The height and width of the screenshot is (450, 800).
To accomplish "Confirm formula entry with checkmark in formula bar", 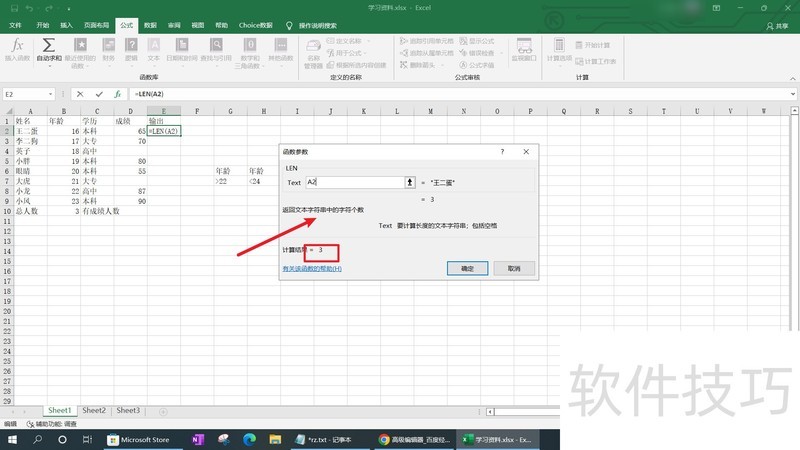I will click(x=99, y=94).
